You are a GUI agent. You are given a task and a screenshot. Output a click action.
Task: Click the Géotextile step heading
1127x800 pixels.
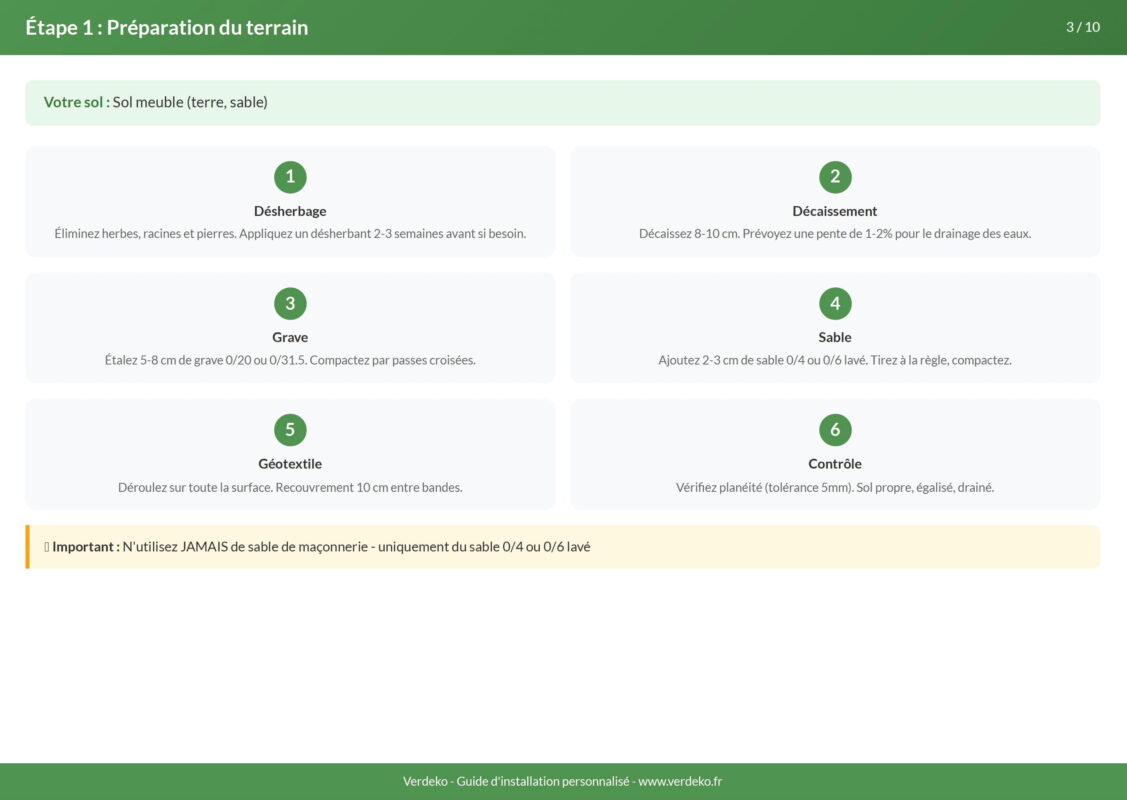(x=290, y=464)
